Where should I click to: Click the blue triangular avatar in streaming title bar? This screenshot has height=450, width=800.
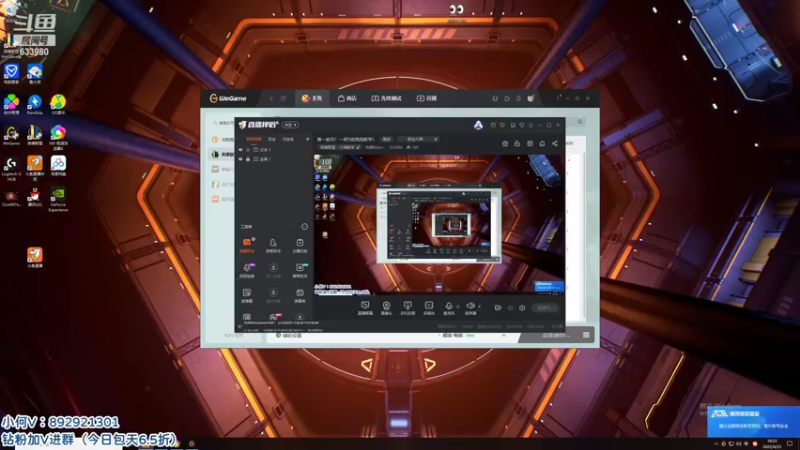pyautogui.click(x=478, y=124)
